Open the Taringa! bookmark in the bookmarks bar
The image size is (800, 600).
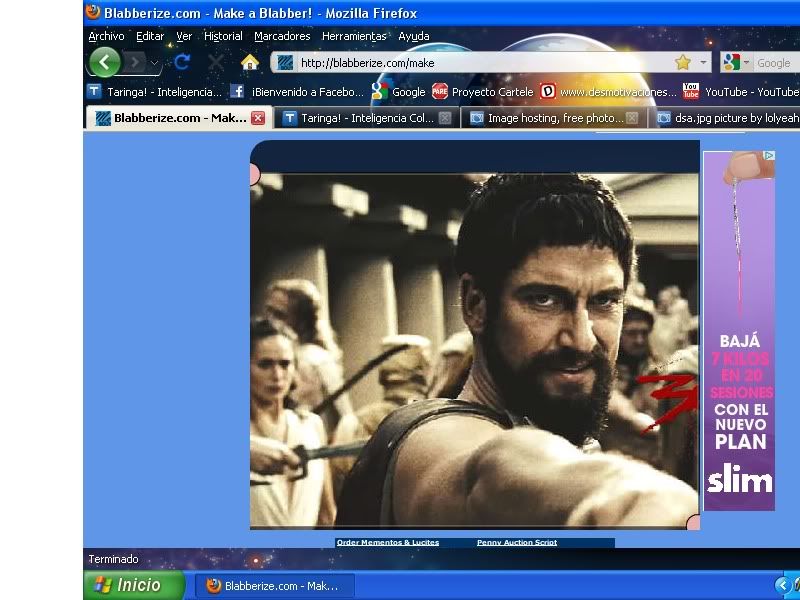pyautogui.click(x=155, y=92)
